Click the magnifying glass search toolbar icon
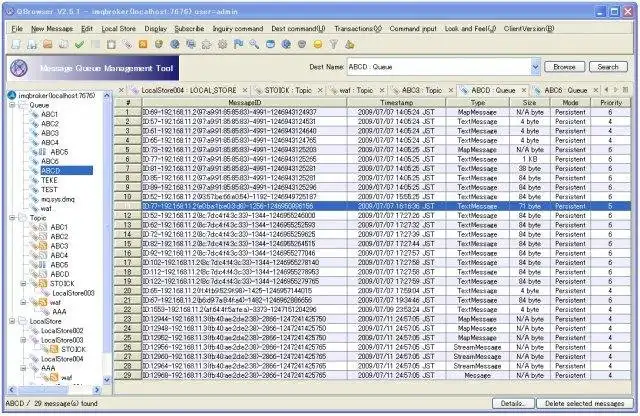640x416 pixels. (254, 44)
